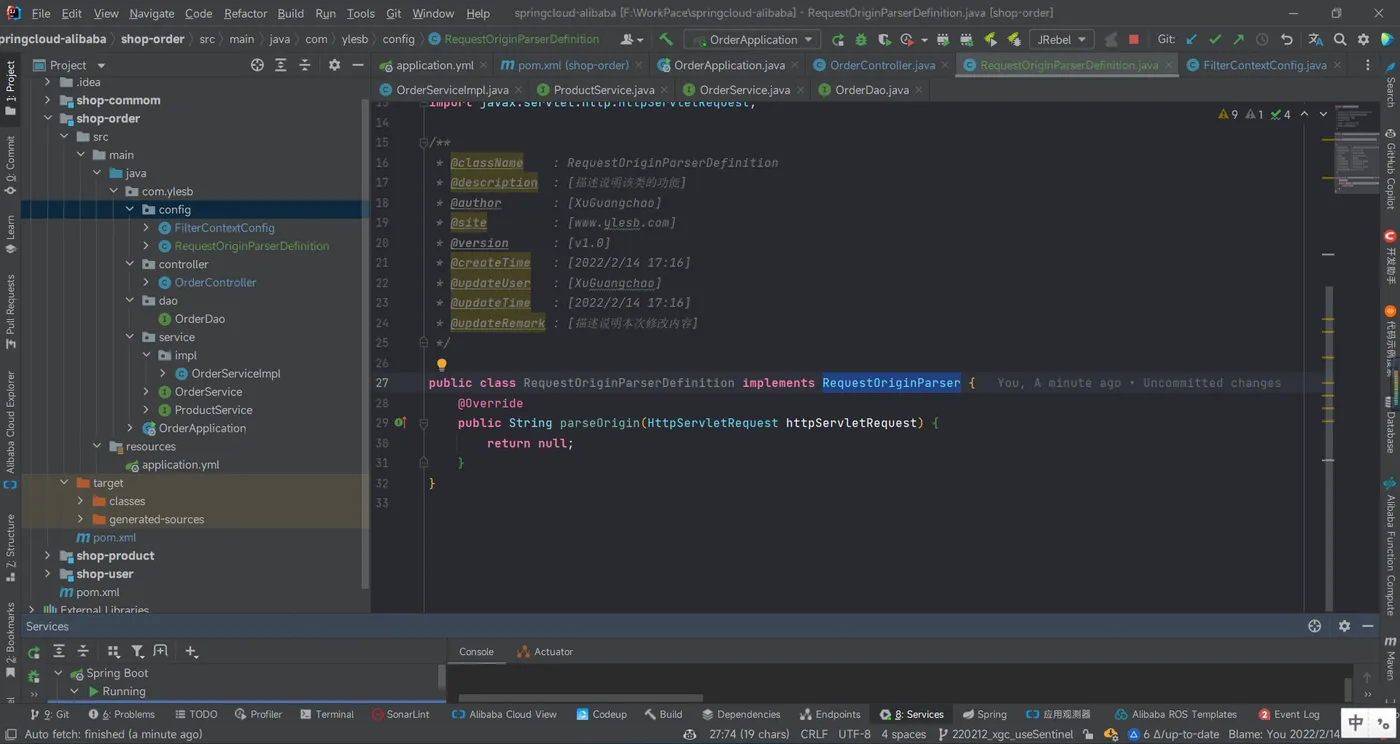Image resolution: width=1400 pixels, height=744 pixels.
Task: Run with coverage shield icon
Action: [x=884, y=40]
